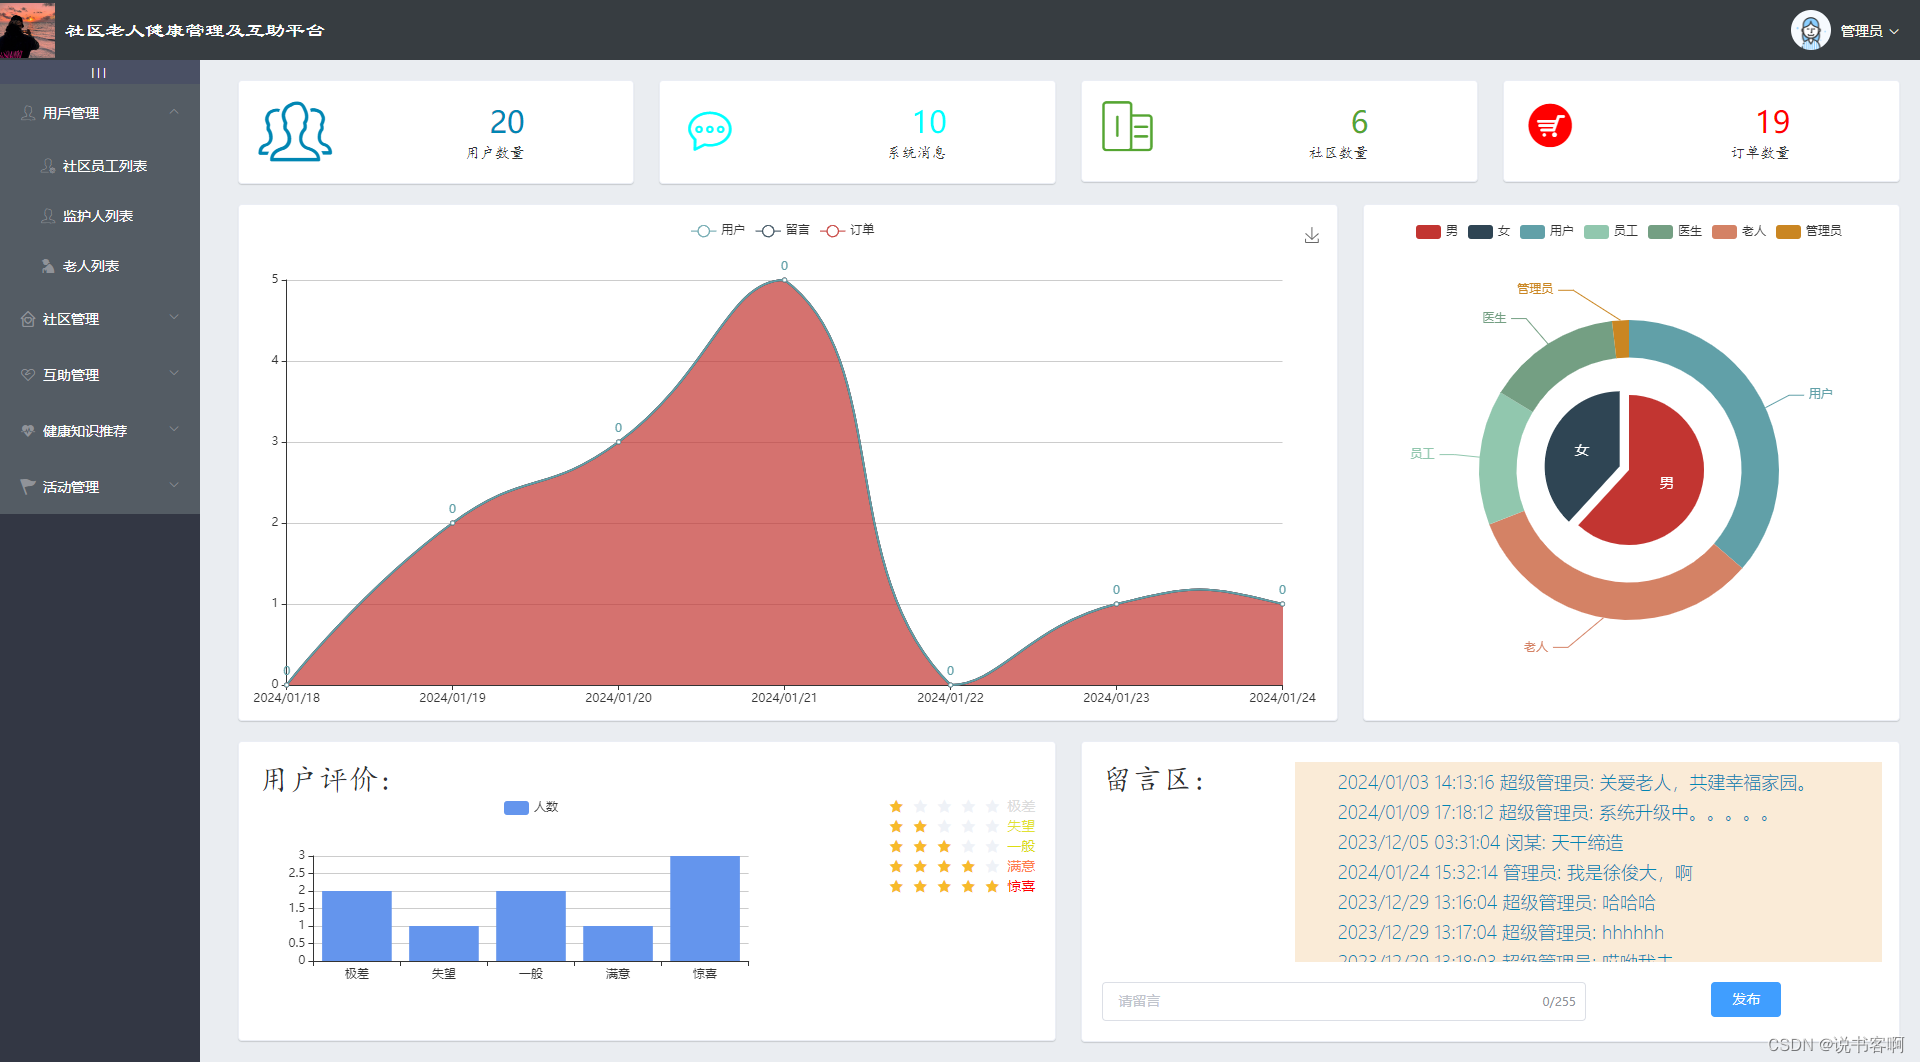Toggle the 管理员 legend in pie chart
The image size is (1920, 1063).
point(1809,231)
